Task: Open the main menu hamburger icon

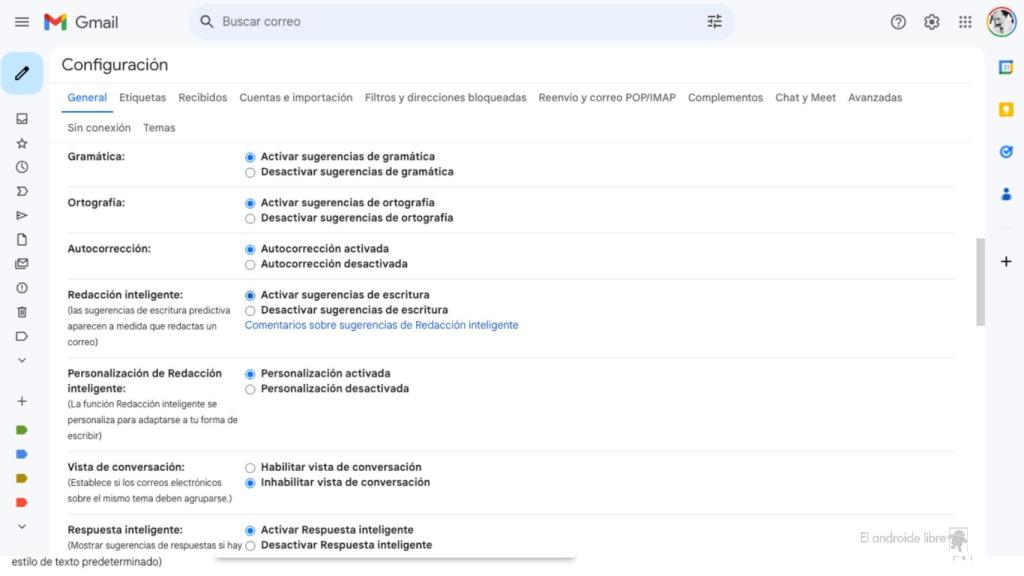Action: [x=22, y=22]
